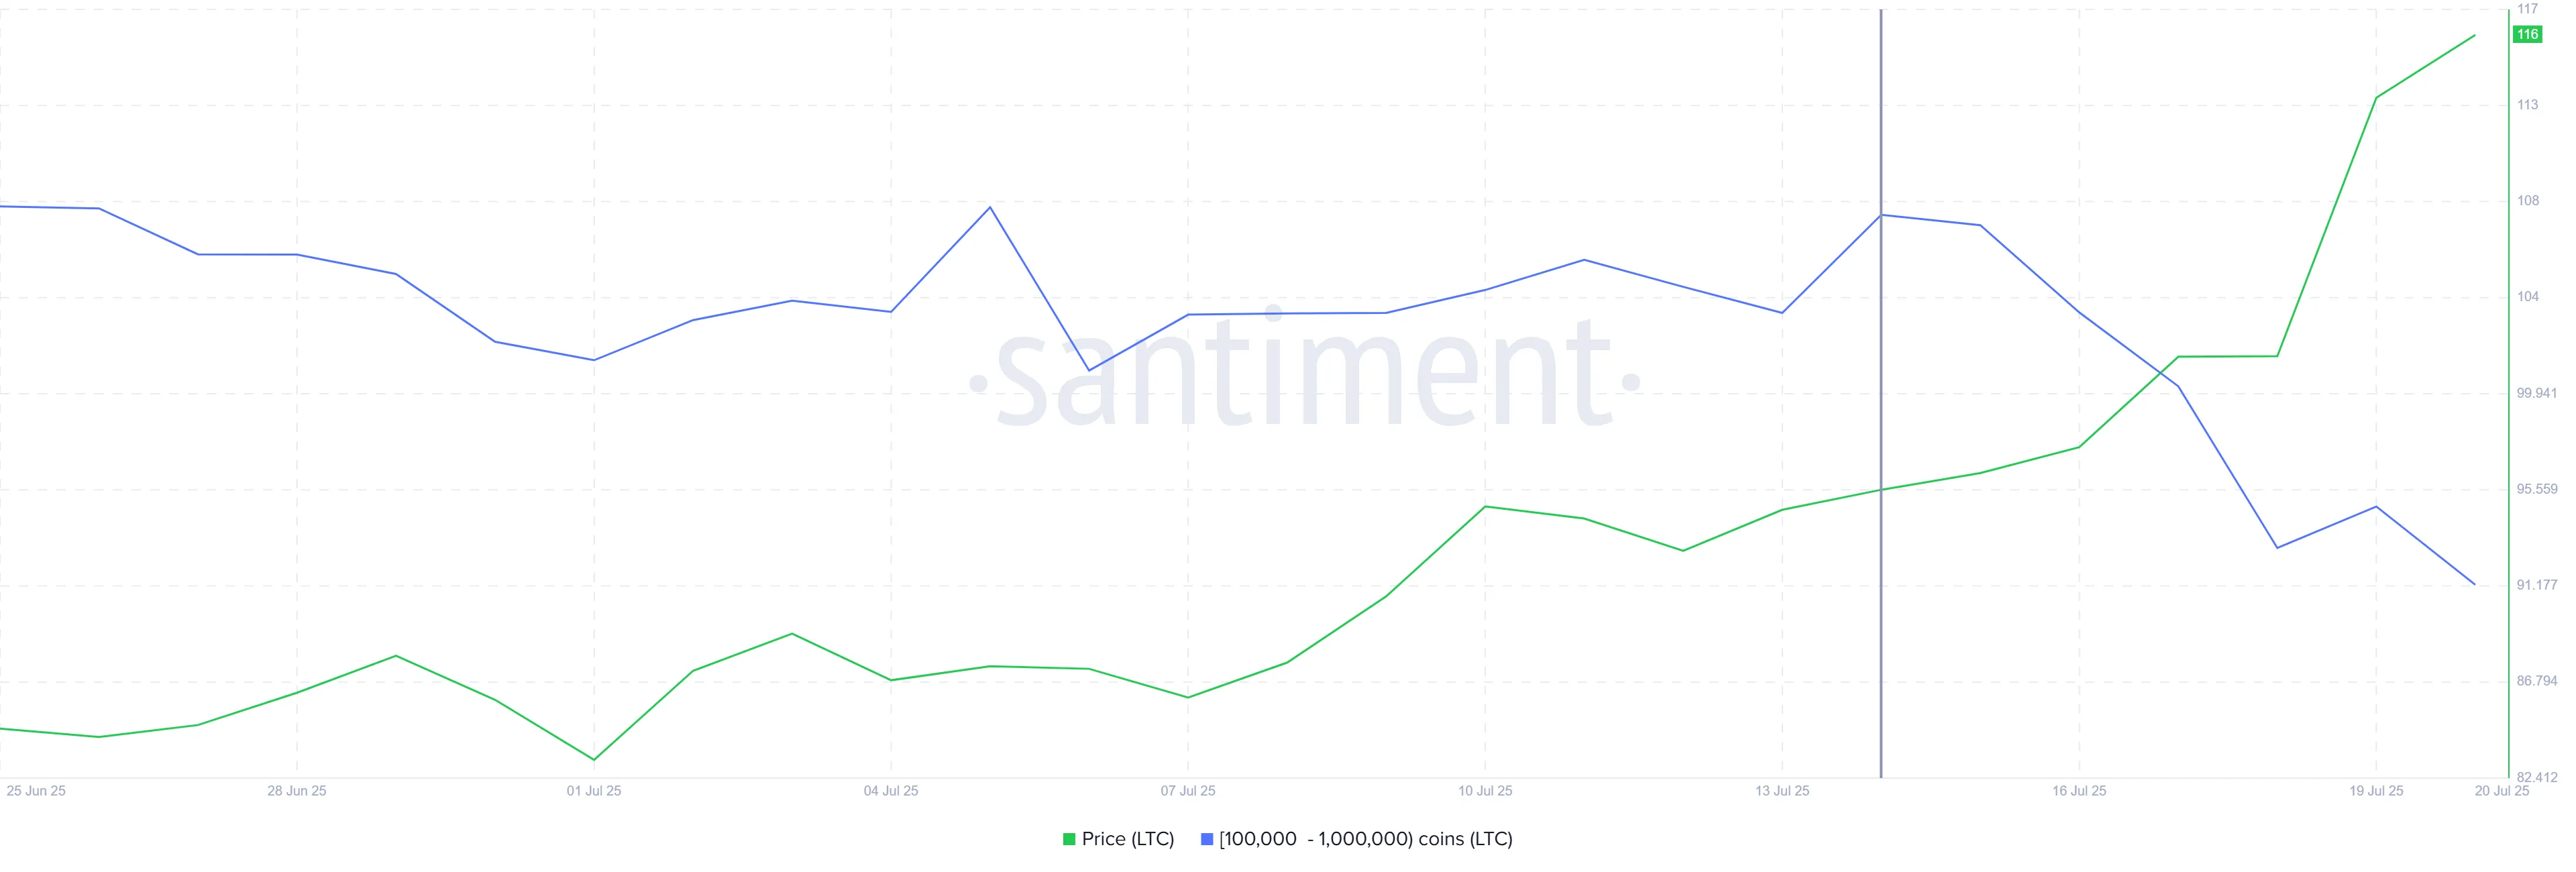Click the green 116 price badge
Screen dimensions: 2576x872
tap(2528, 34)
